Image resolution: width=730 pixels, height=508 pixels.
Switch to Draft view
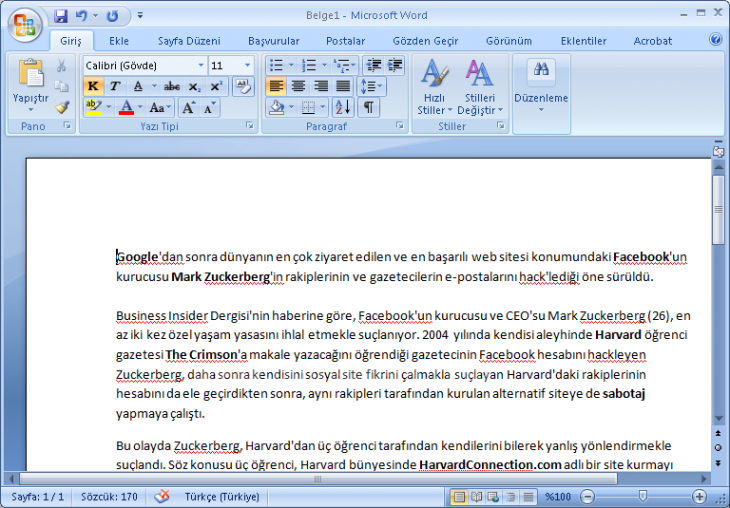(528, 497)
